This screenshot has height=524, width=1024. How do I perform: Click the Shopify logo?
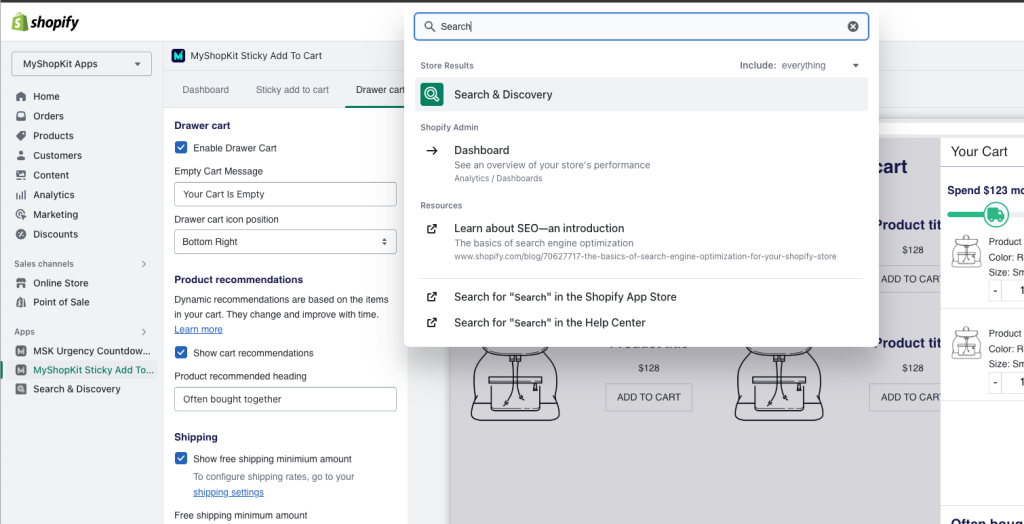point(45,22)
